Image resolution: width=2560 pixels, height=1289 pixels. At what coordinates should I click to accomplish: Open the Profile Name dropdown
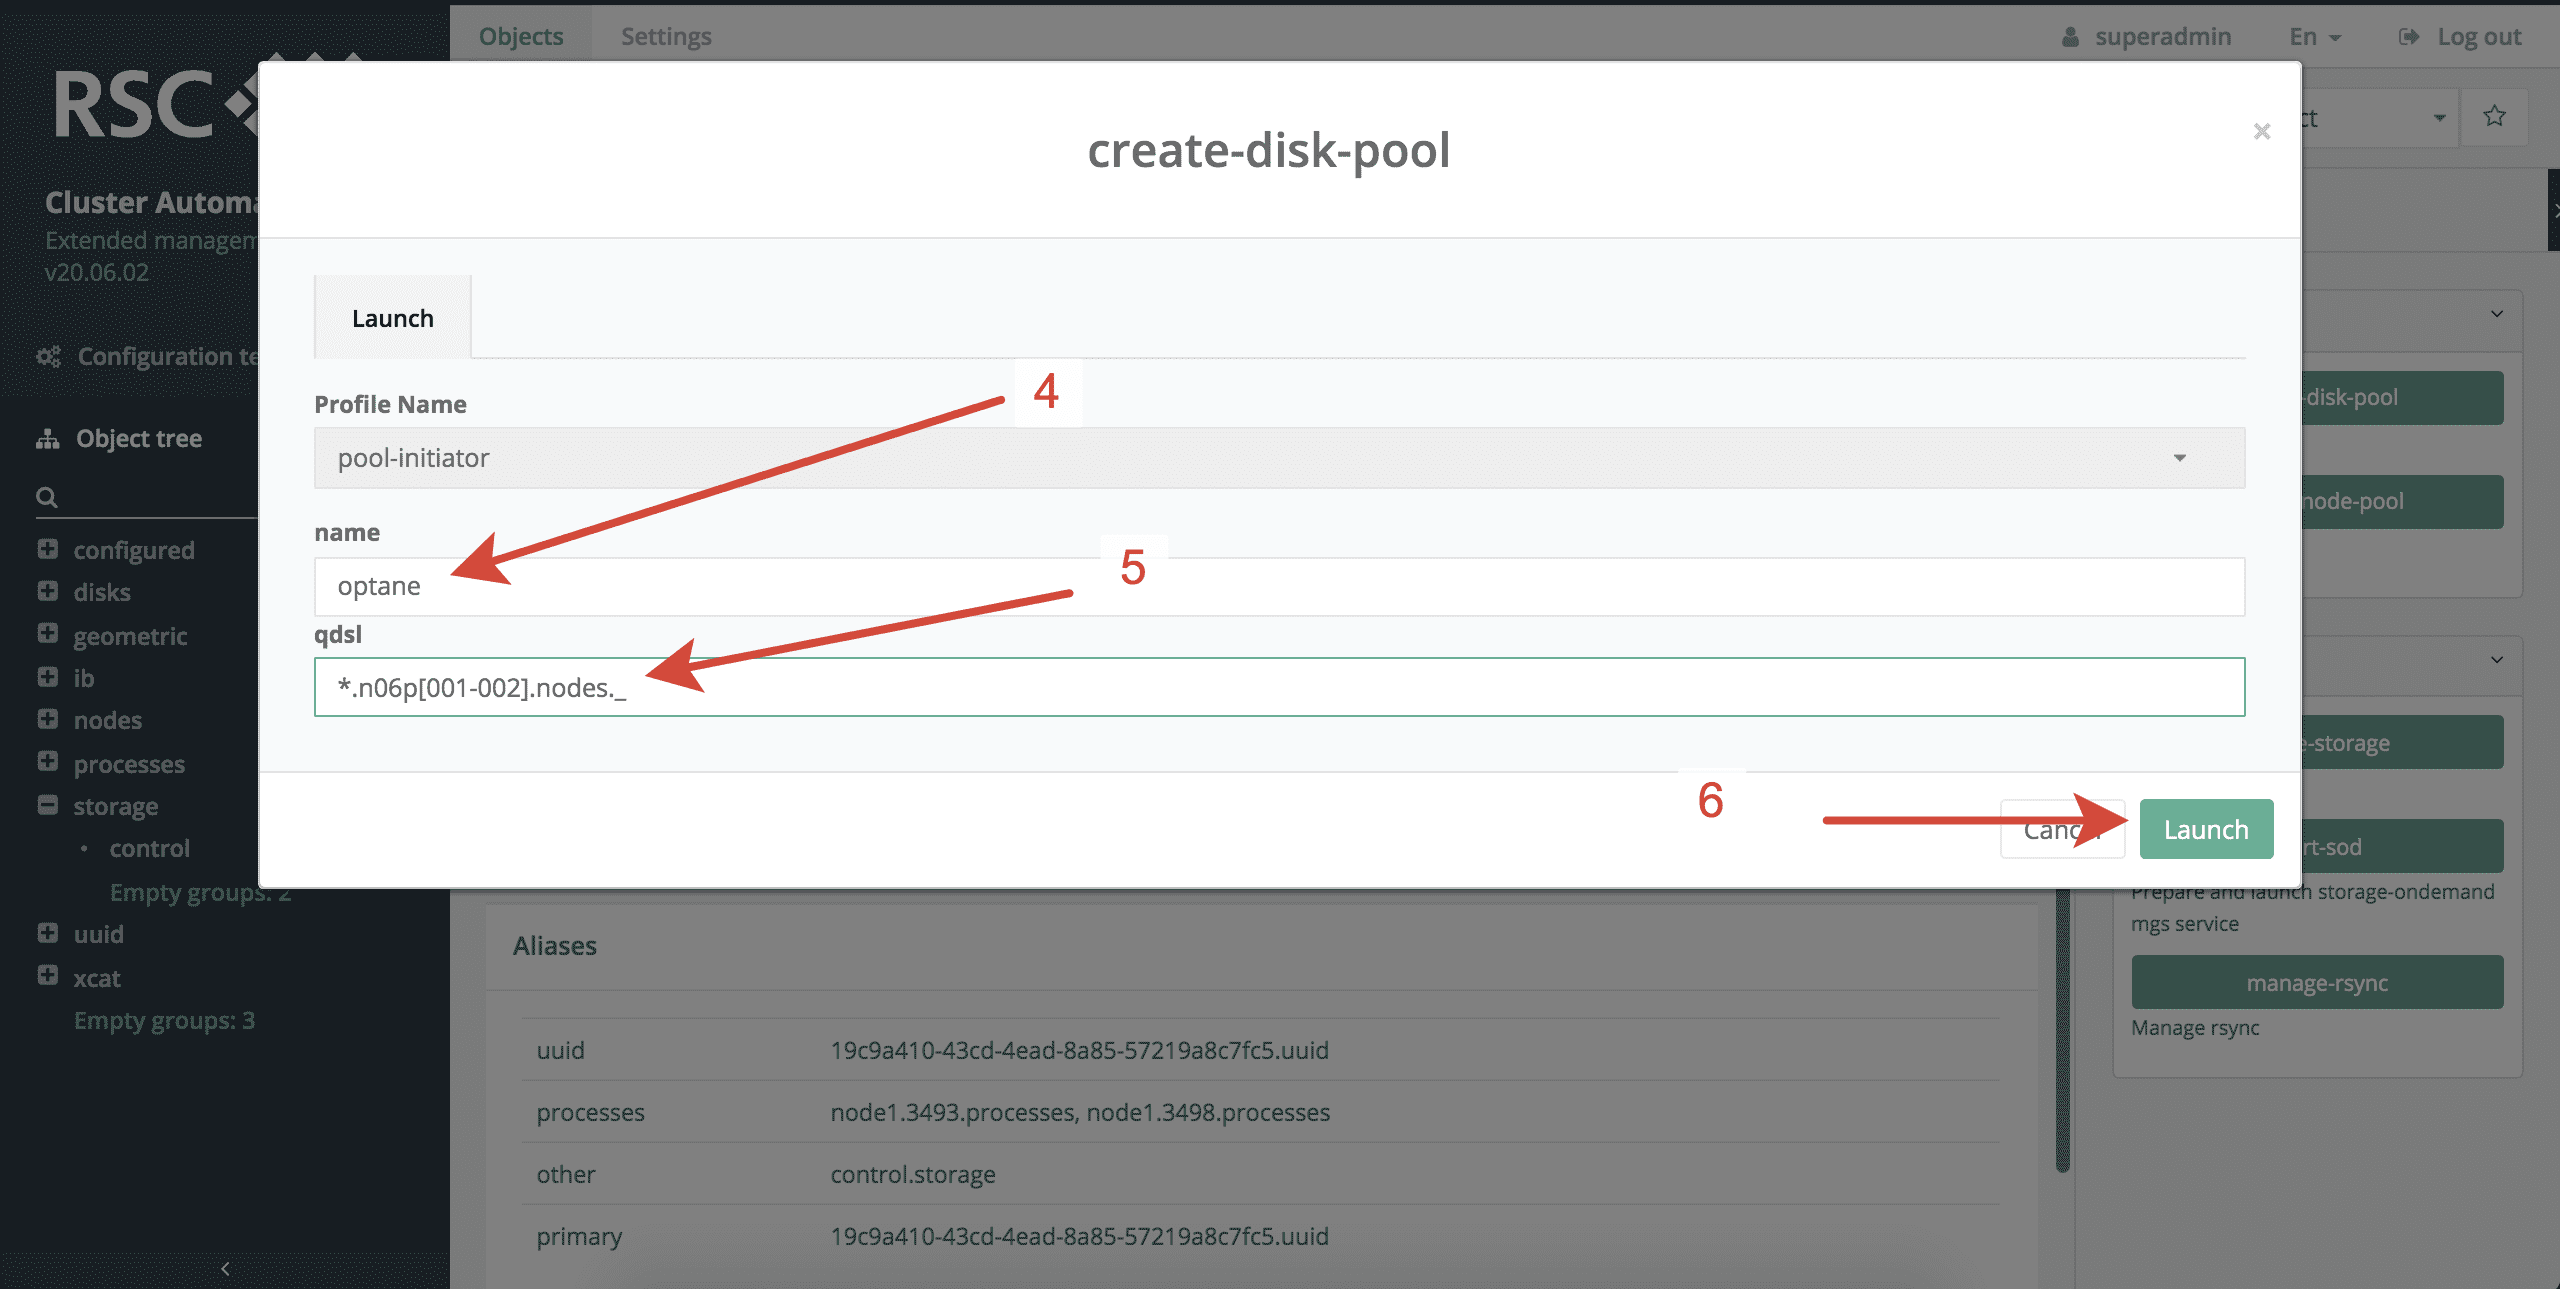1278,458
